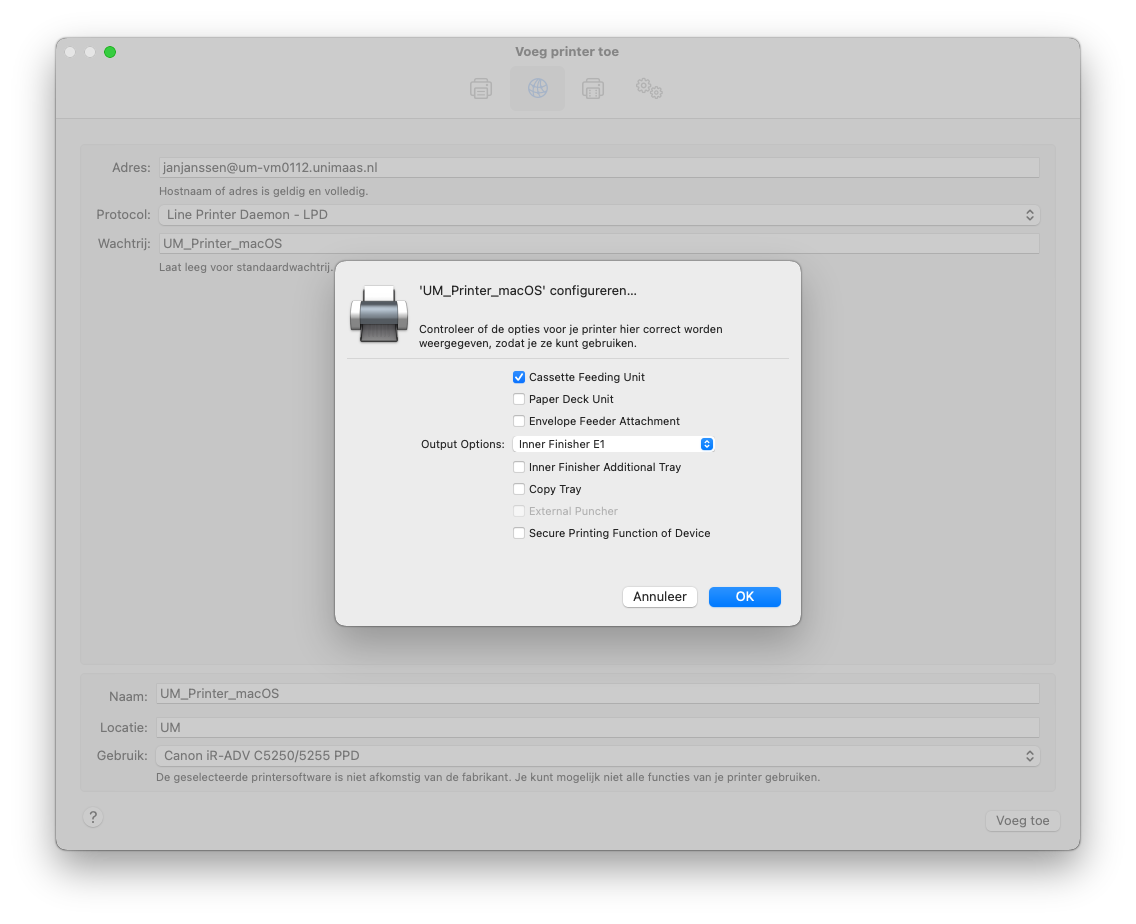Select the default printer toolbar icon
The width and height of the screenshot is (1136, 924).
pos(481,88)
